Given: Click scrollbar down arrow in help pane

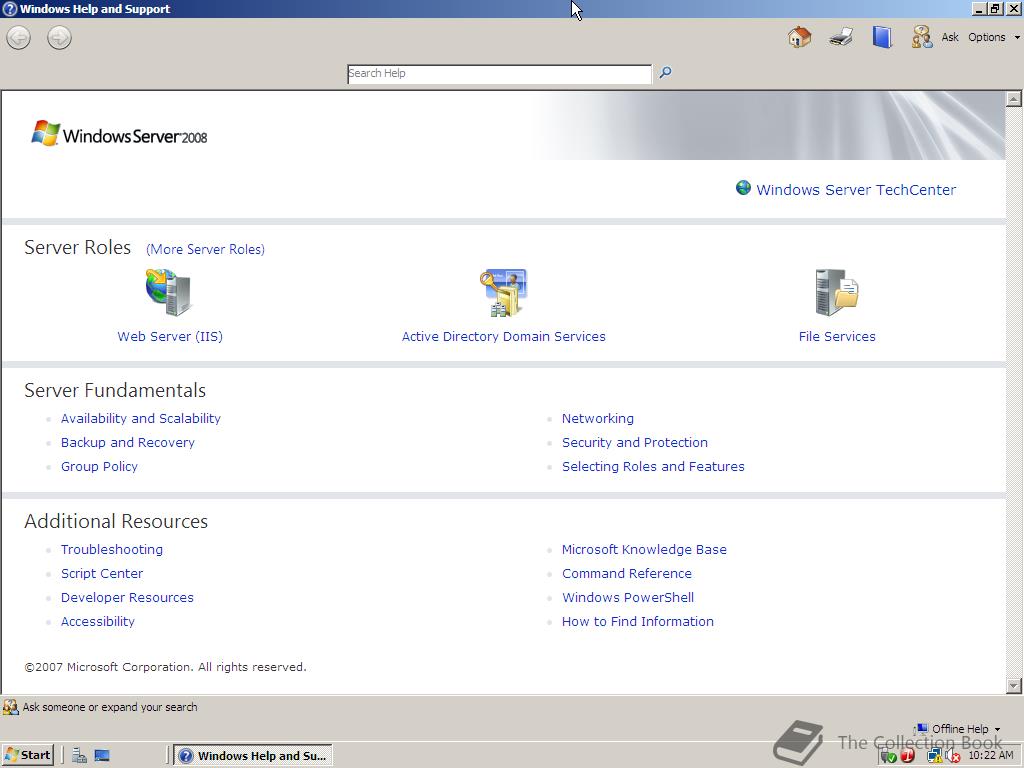Looking at the screenshot, I should click(1014, 686).
